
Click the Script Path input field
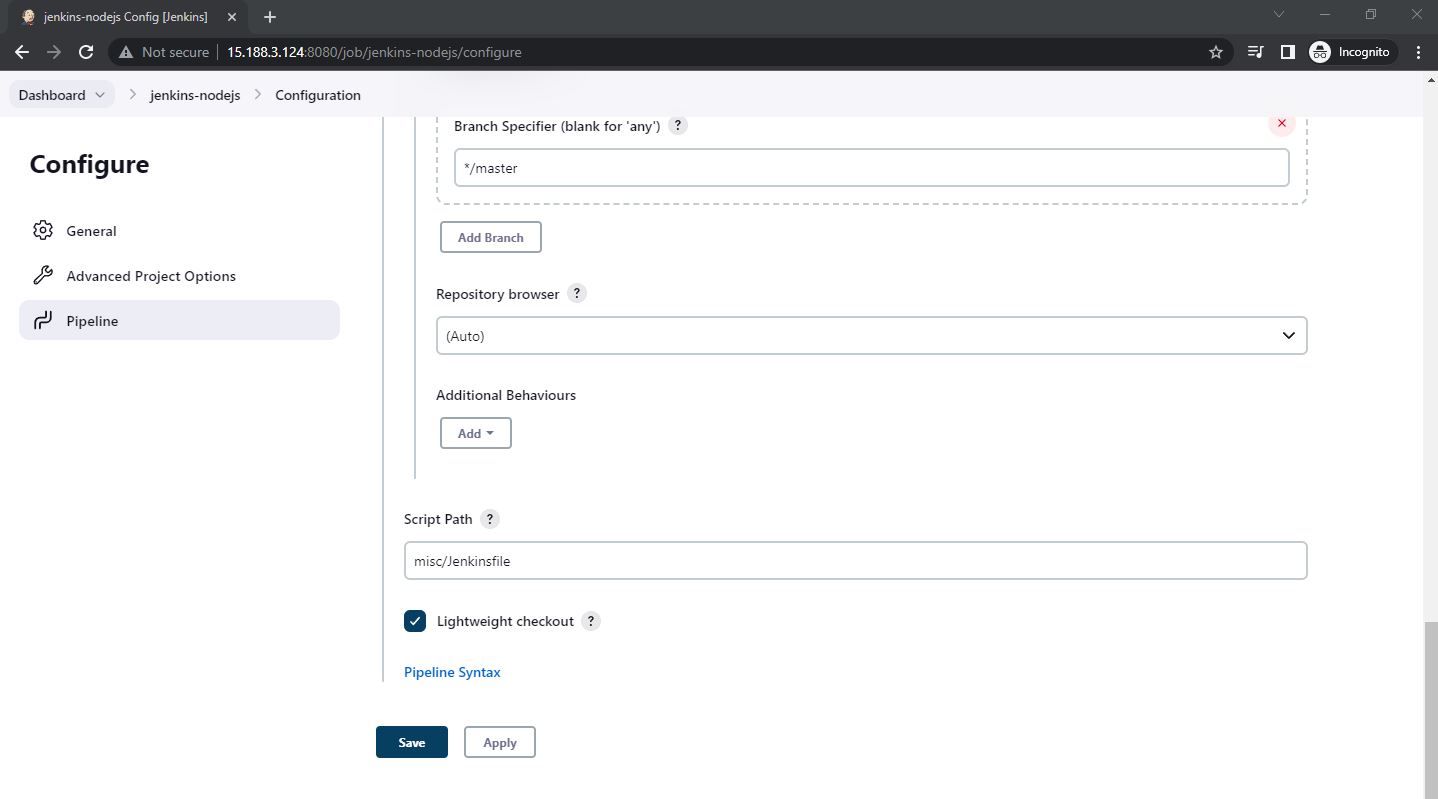[855, 561]
